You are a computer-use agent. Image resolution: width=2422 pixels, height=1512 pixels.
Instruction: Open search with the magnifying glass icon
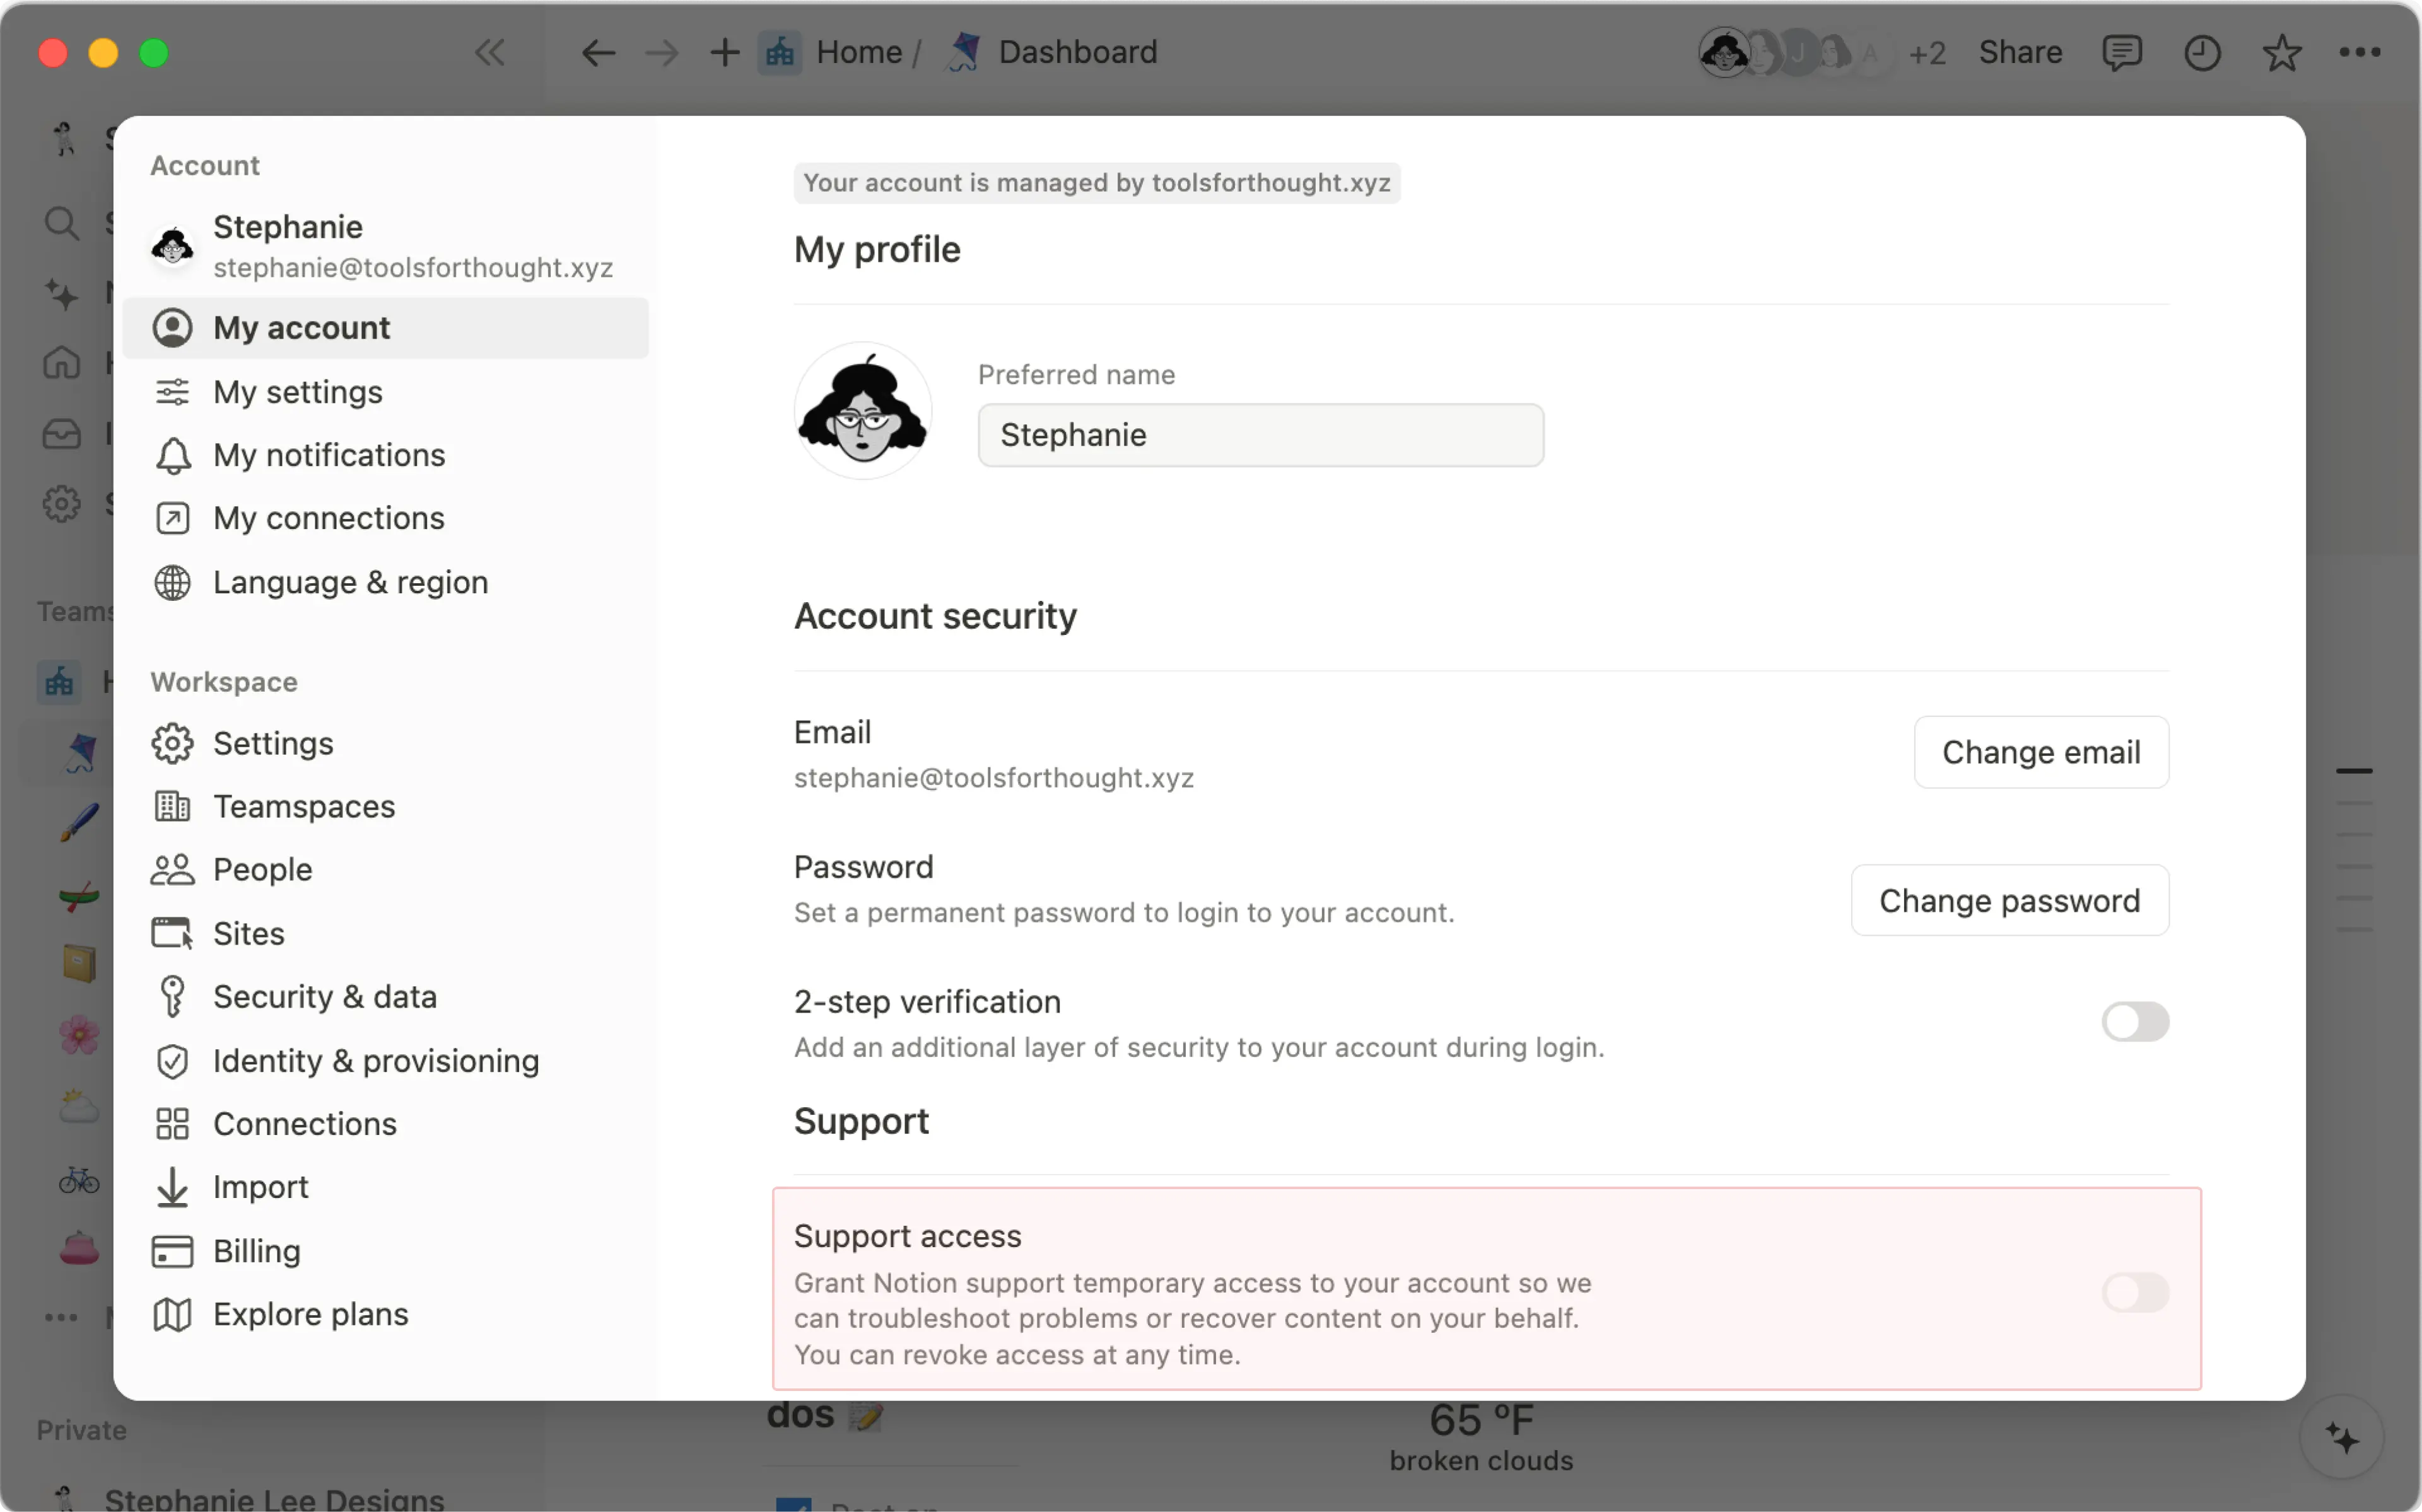coord(62,223)
